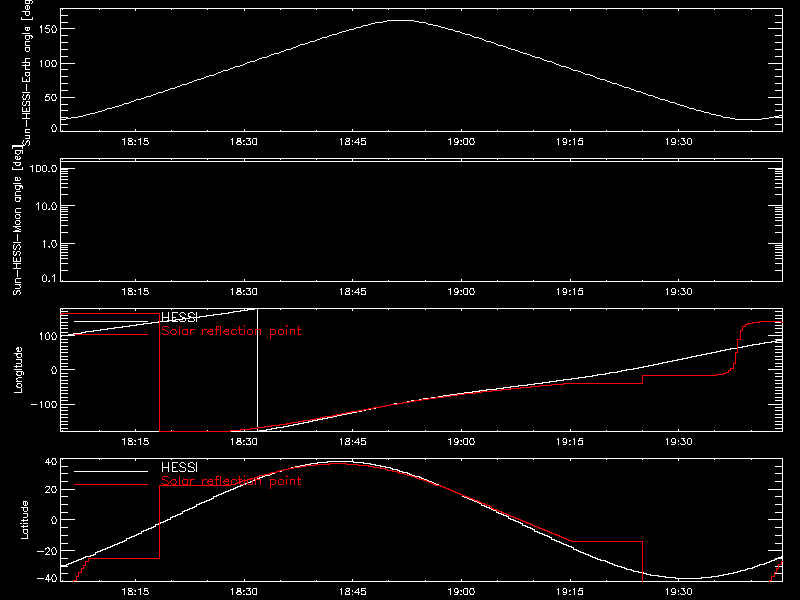This screenshot has width=800, height=600.
Task: Click the HESSI legend entry in Latitude plot
Action: (179, 467)
